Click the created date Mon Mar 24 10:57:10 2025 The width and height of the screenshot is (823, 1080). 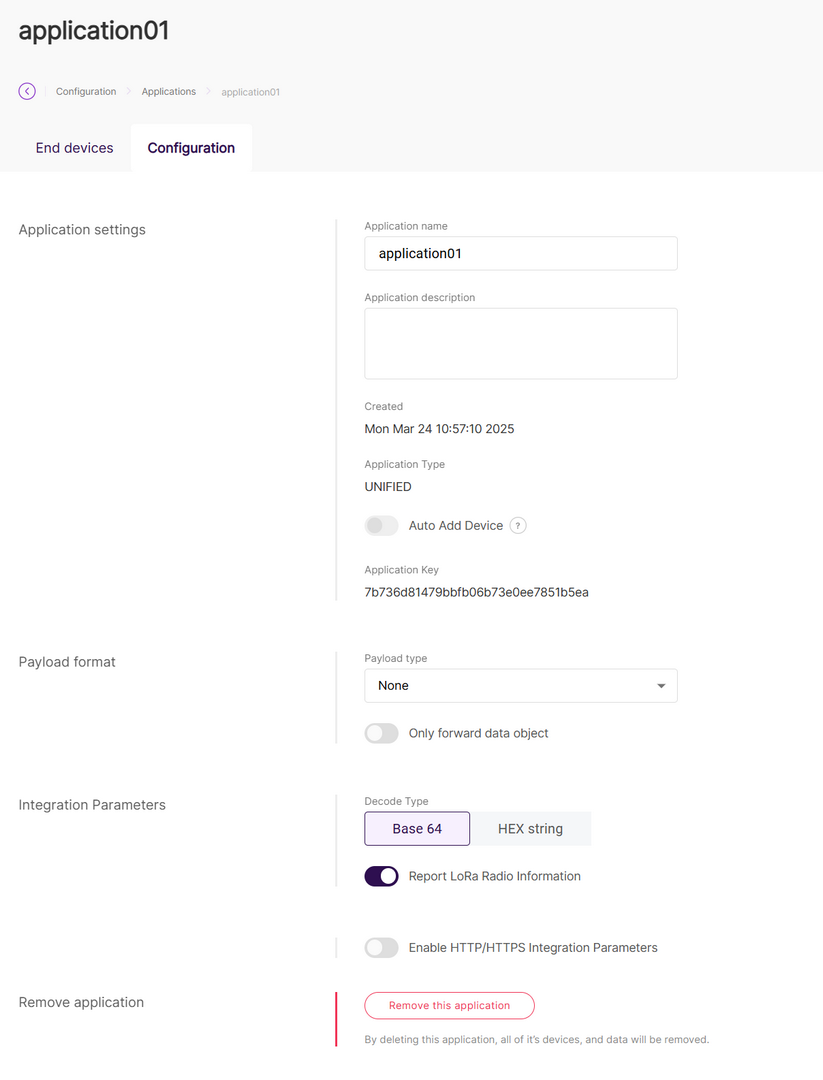coord(439,429)
